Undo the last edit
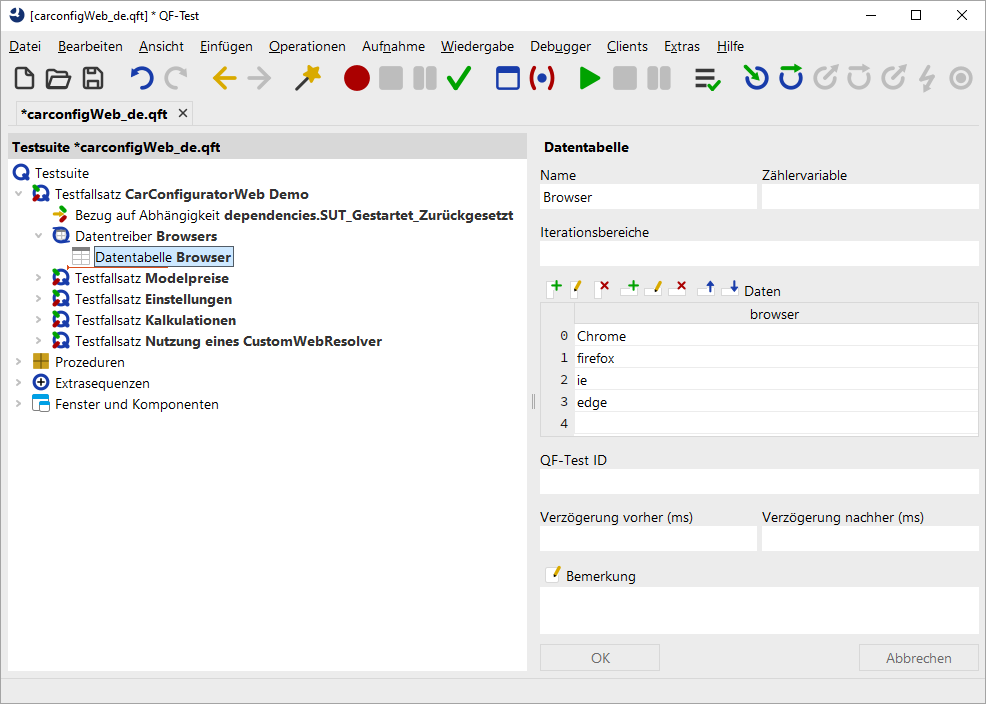This screenshot has width=986, height=704. (141, 79)
